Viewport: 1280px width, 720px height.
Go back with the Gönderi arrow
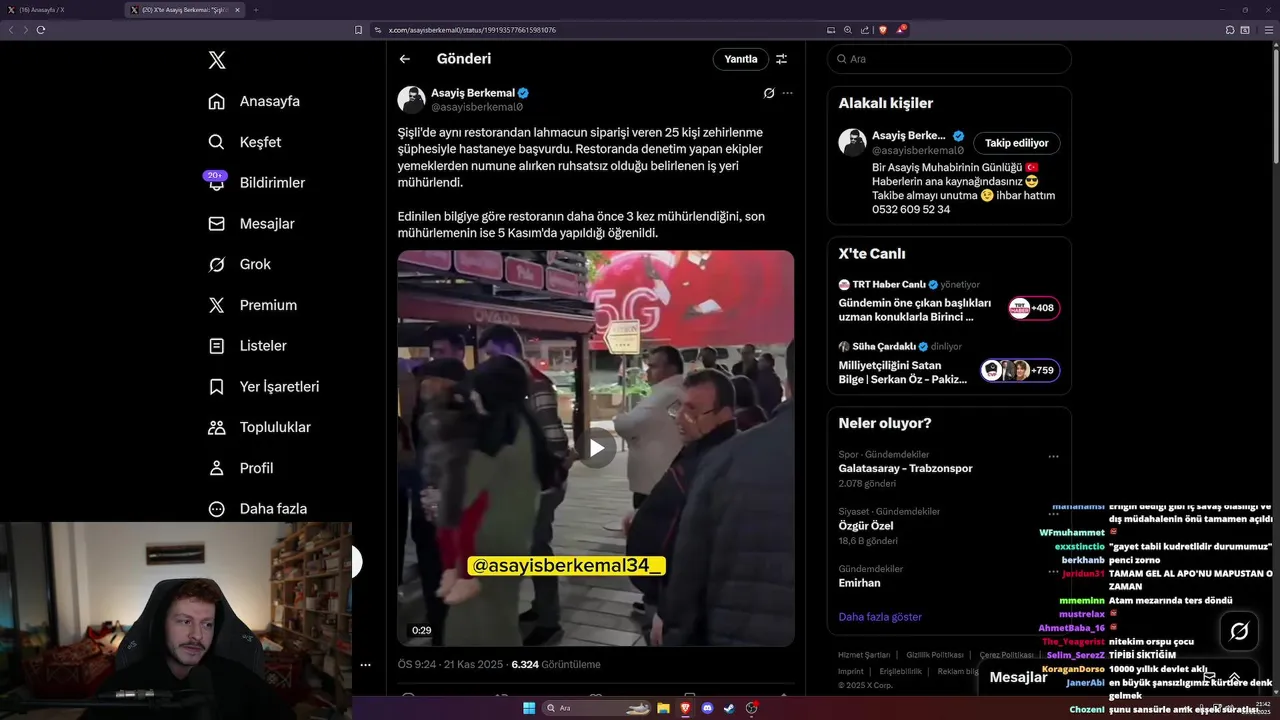405,59
